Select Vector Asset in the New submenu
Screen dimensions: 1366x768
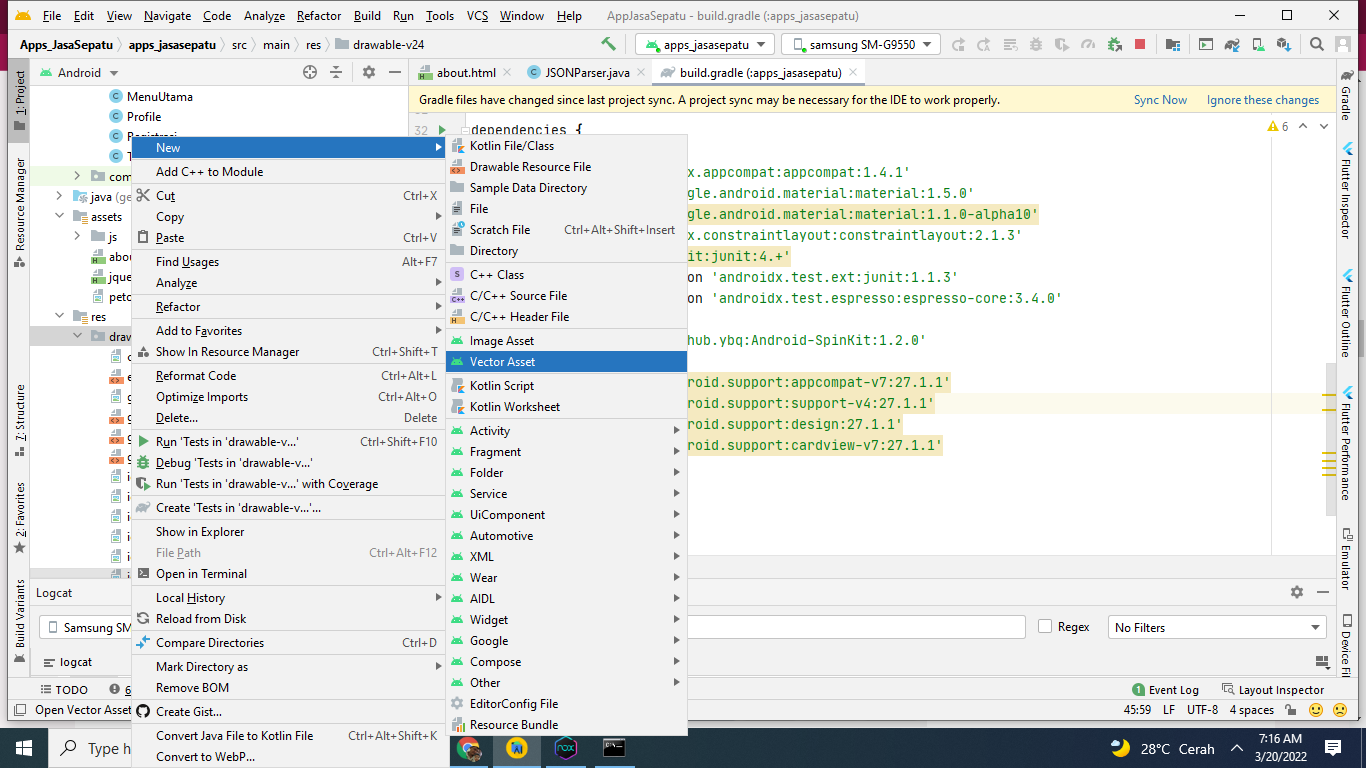pyautogui.click(x=566, y=362)
